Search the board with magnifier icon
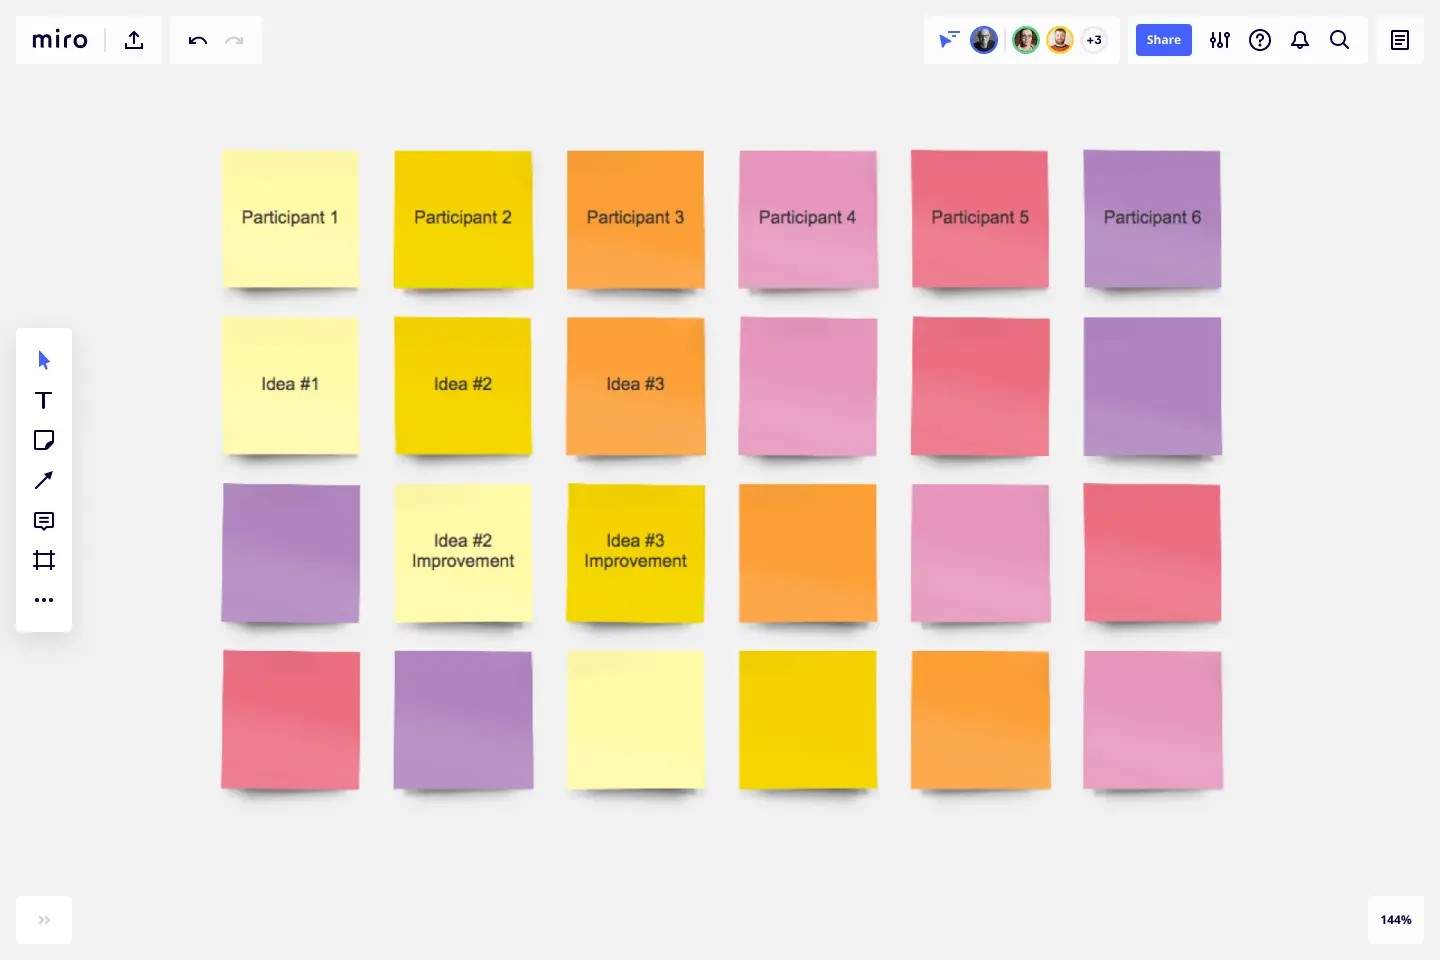 pyautogui.click(x=1340, y=40)
